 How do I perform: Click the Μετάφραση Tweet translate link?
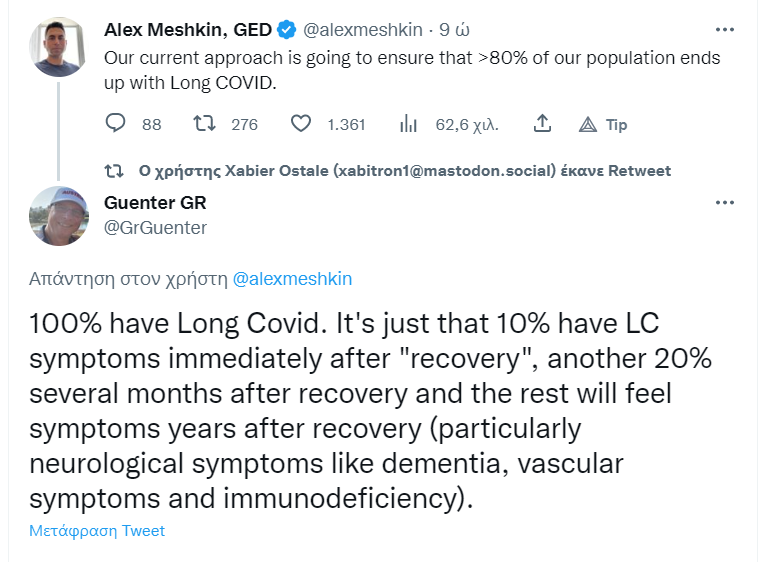point(97,531)
